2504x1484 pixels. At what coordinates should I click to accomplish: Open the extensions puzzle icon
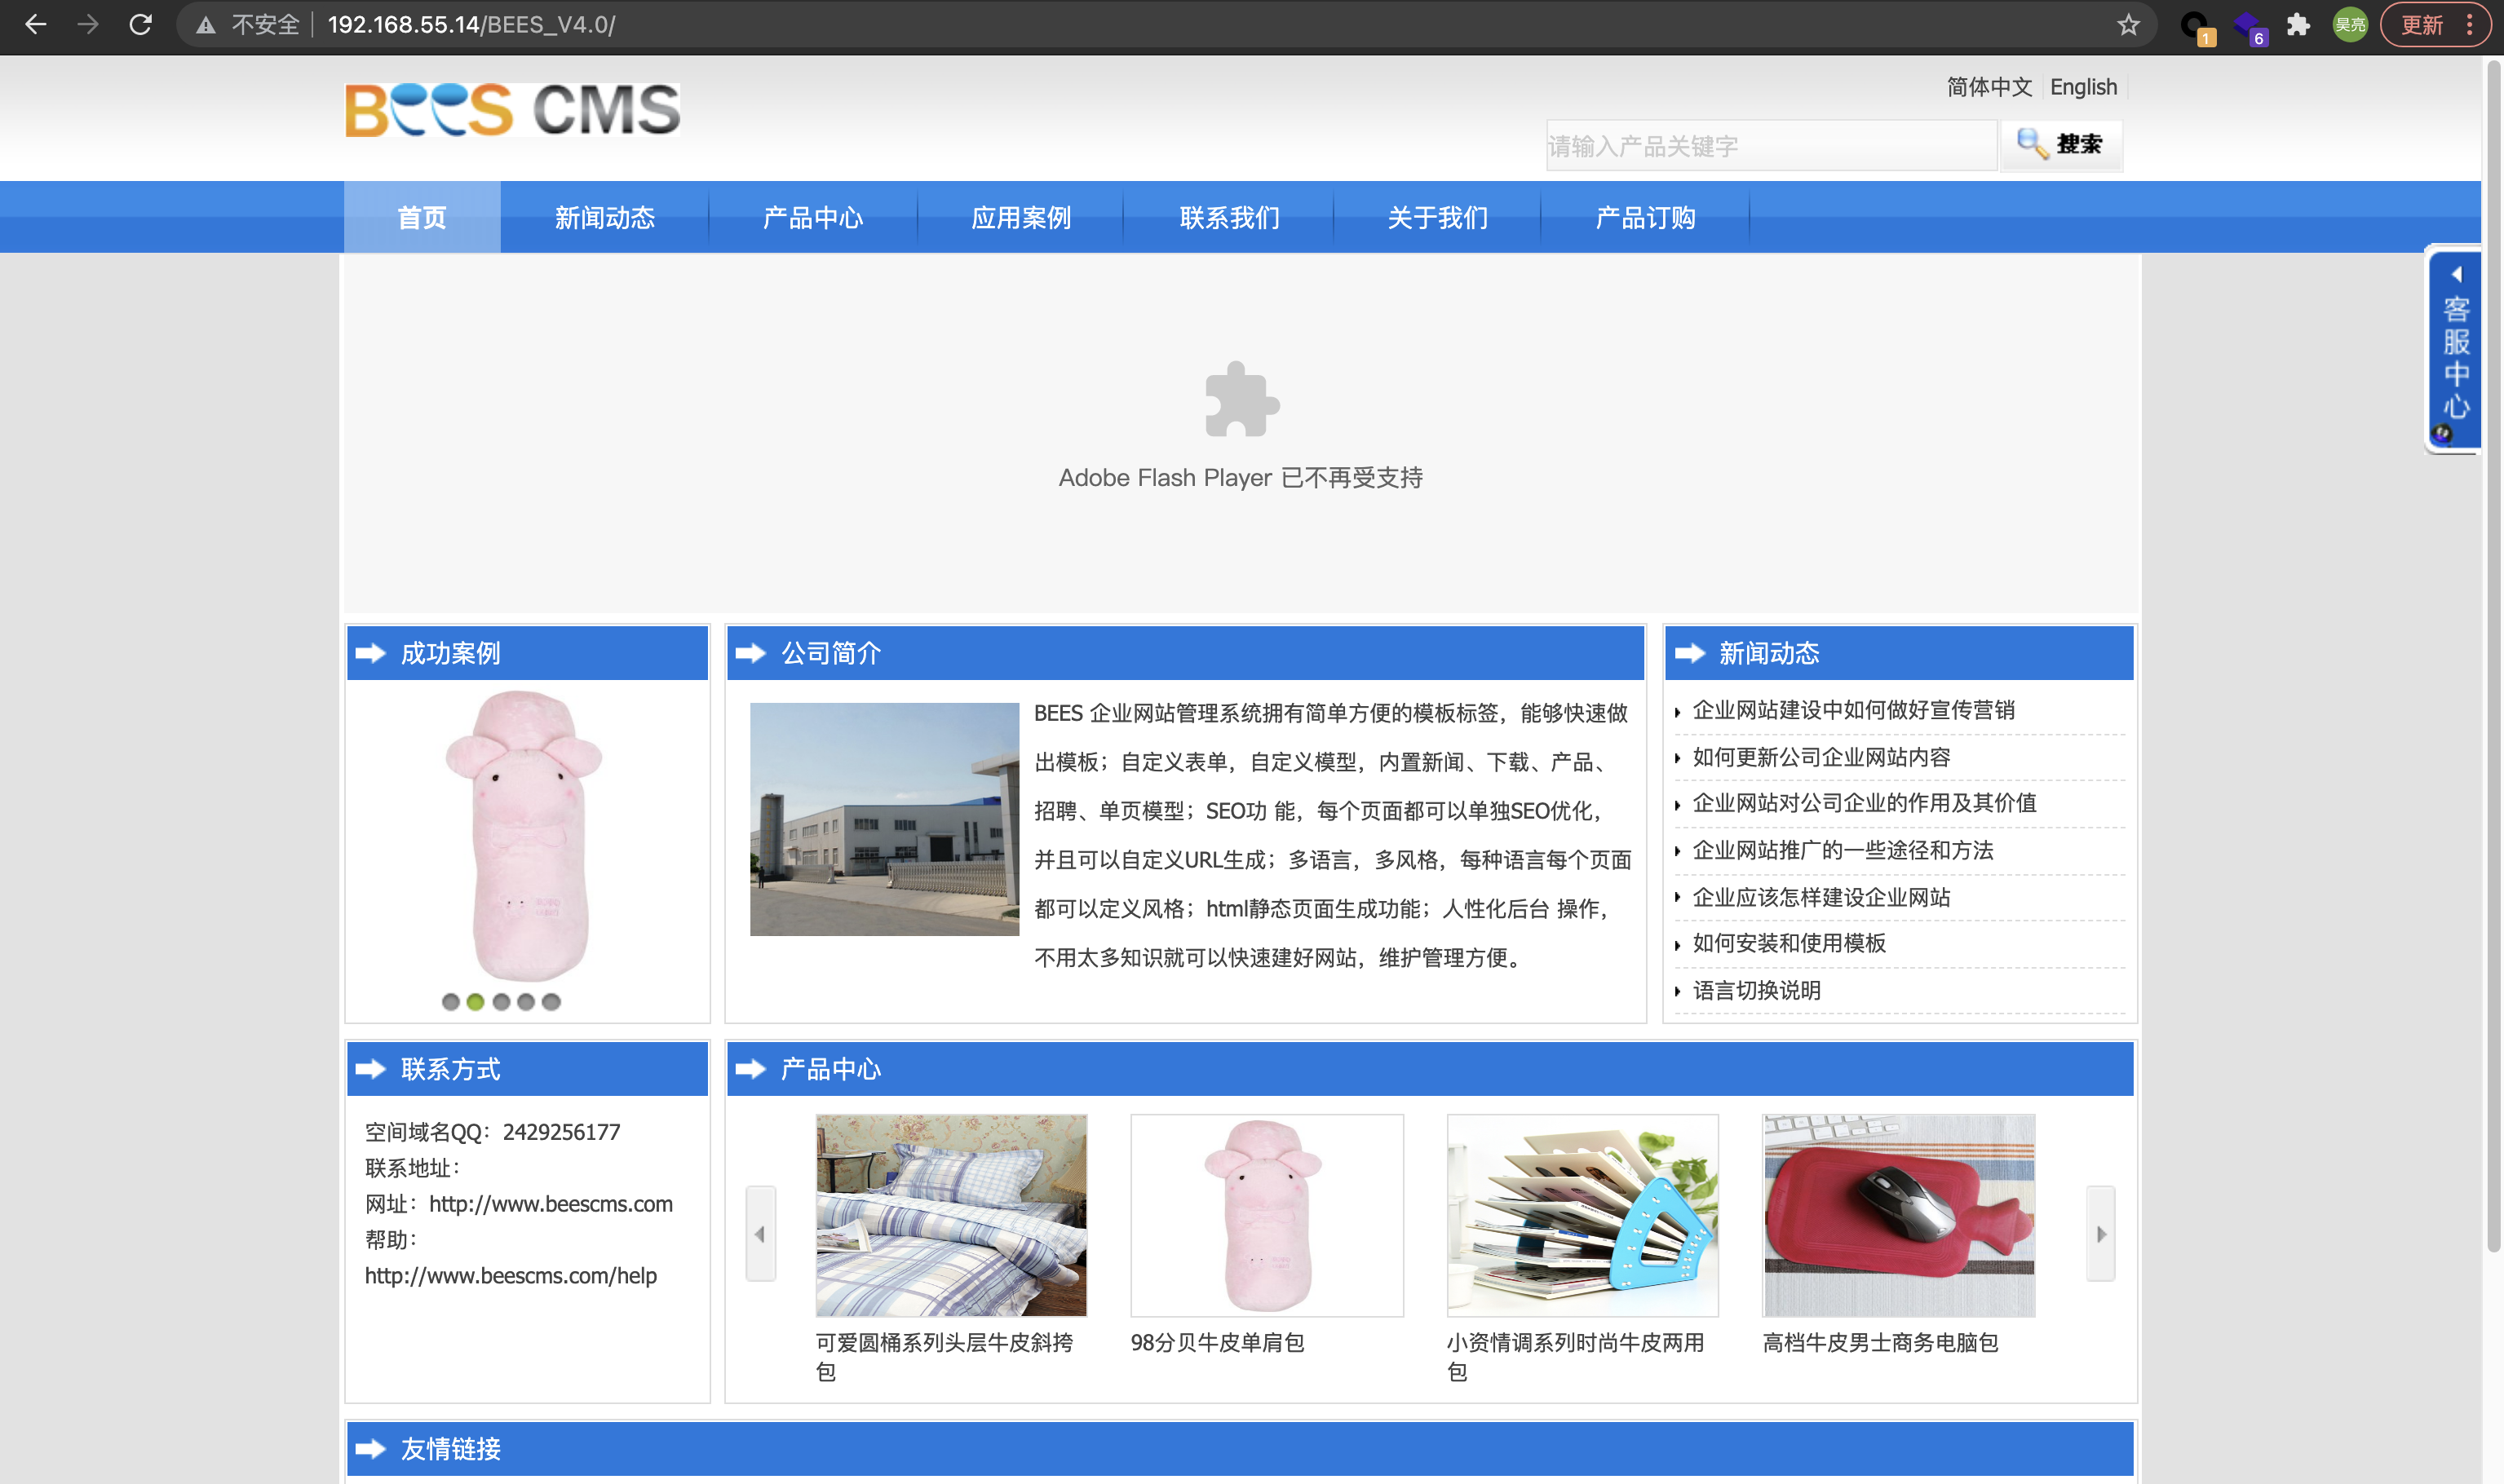tap(2299, 25)
